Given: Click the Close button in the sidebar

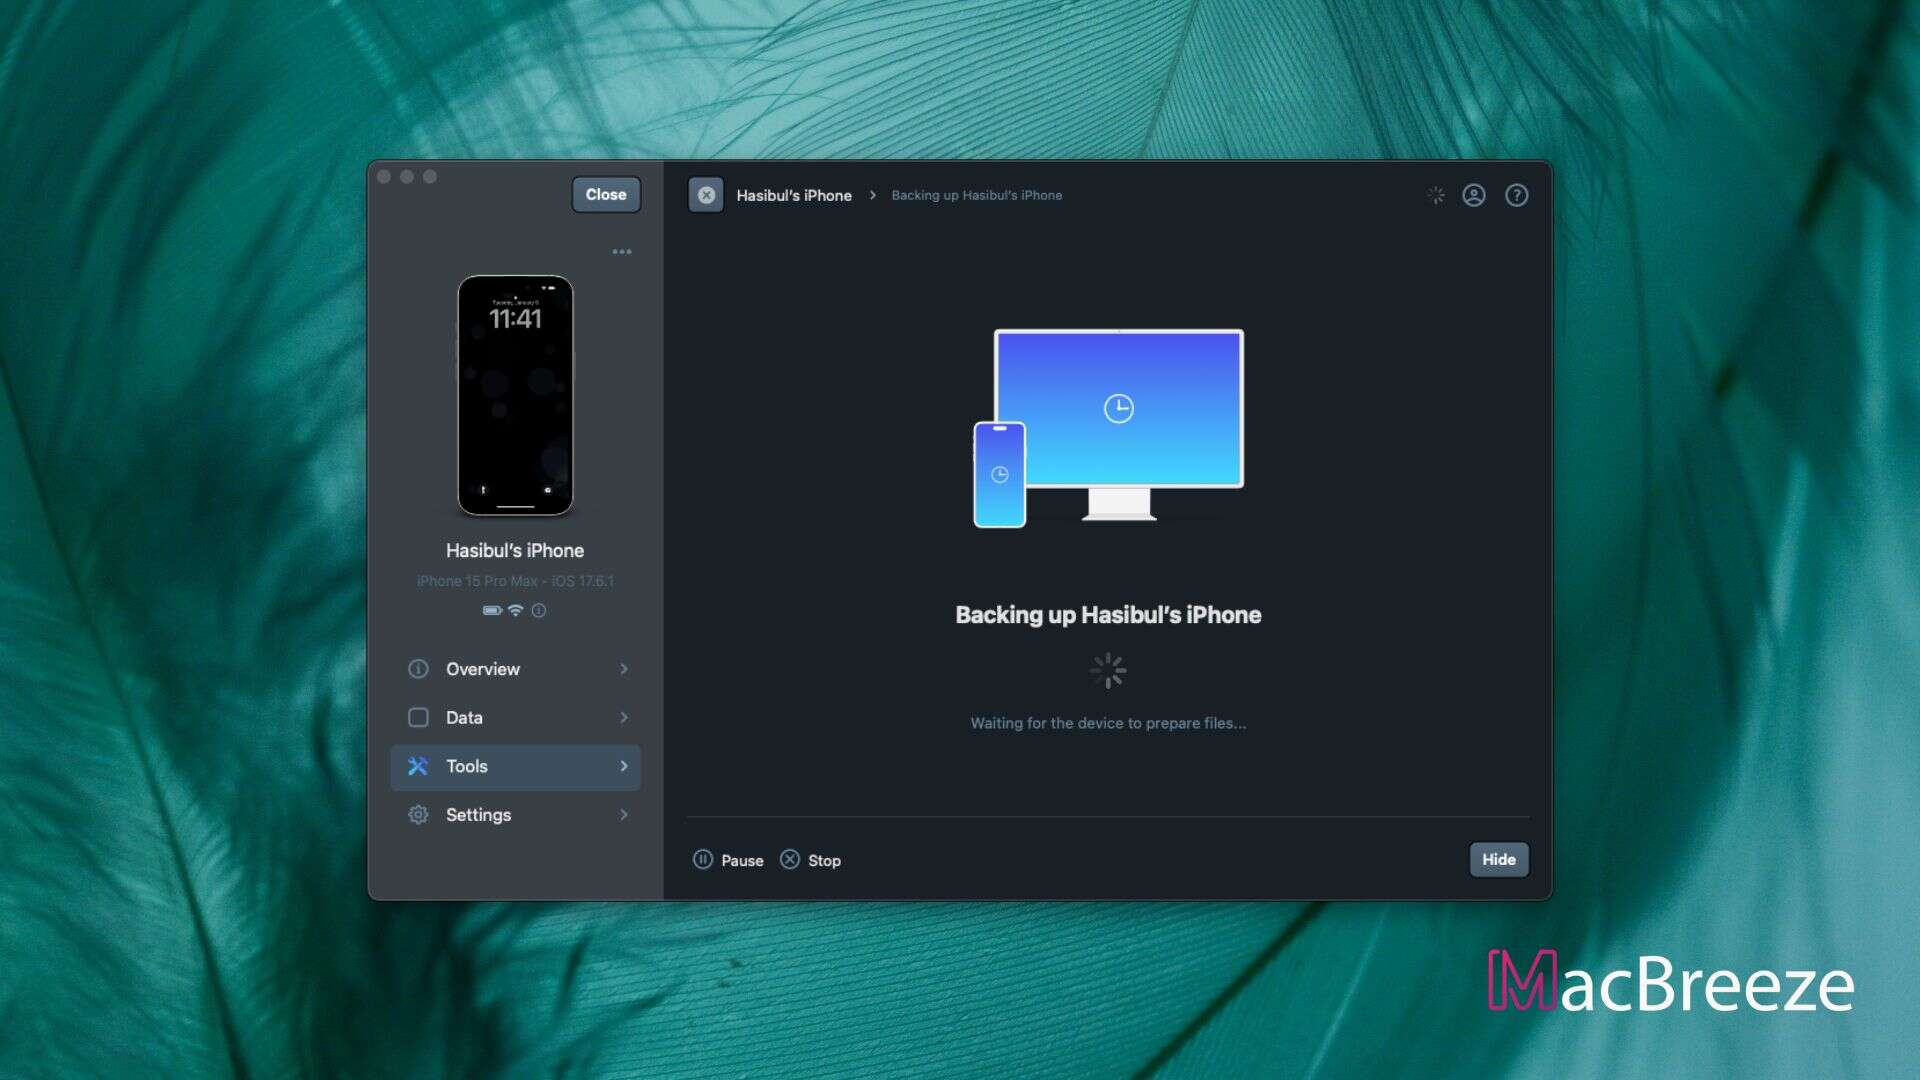Looking at the screenshot, I should tap(606, 195).
